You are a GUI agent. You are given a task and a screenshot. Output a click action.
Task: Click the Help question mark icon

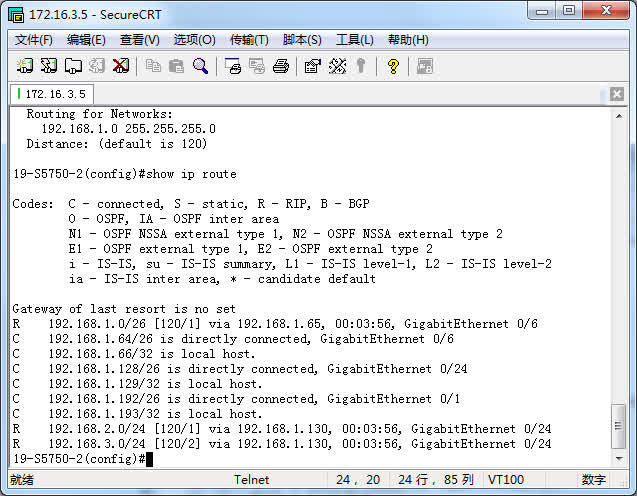click(393, 66)
